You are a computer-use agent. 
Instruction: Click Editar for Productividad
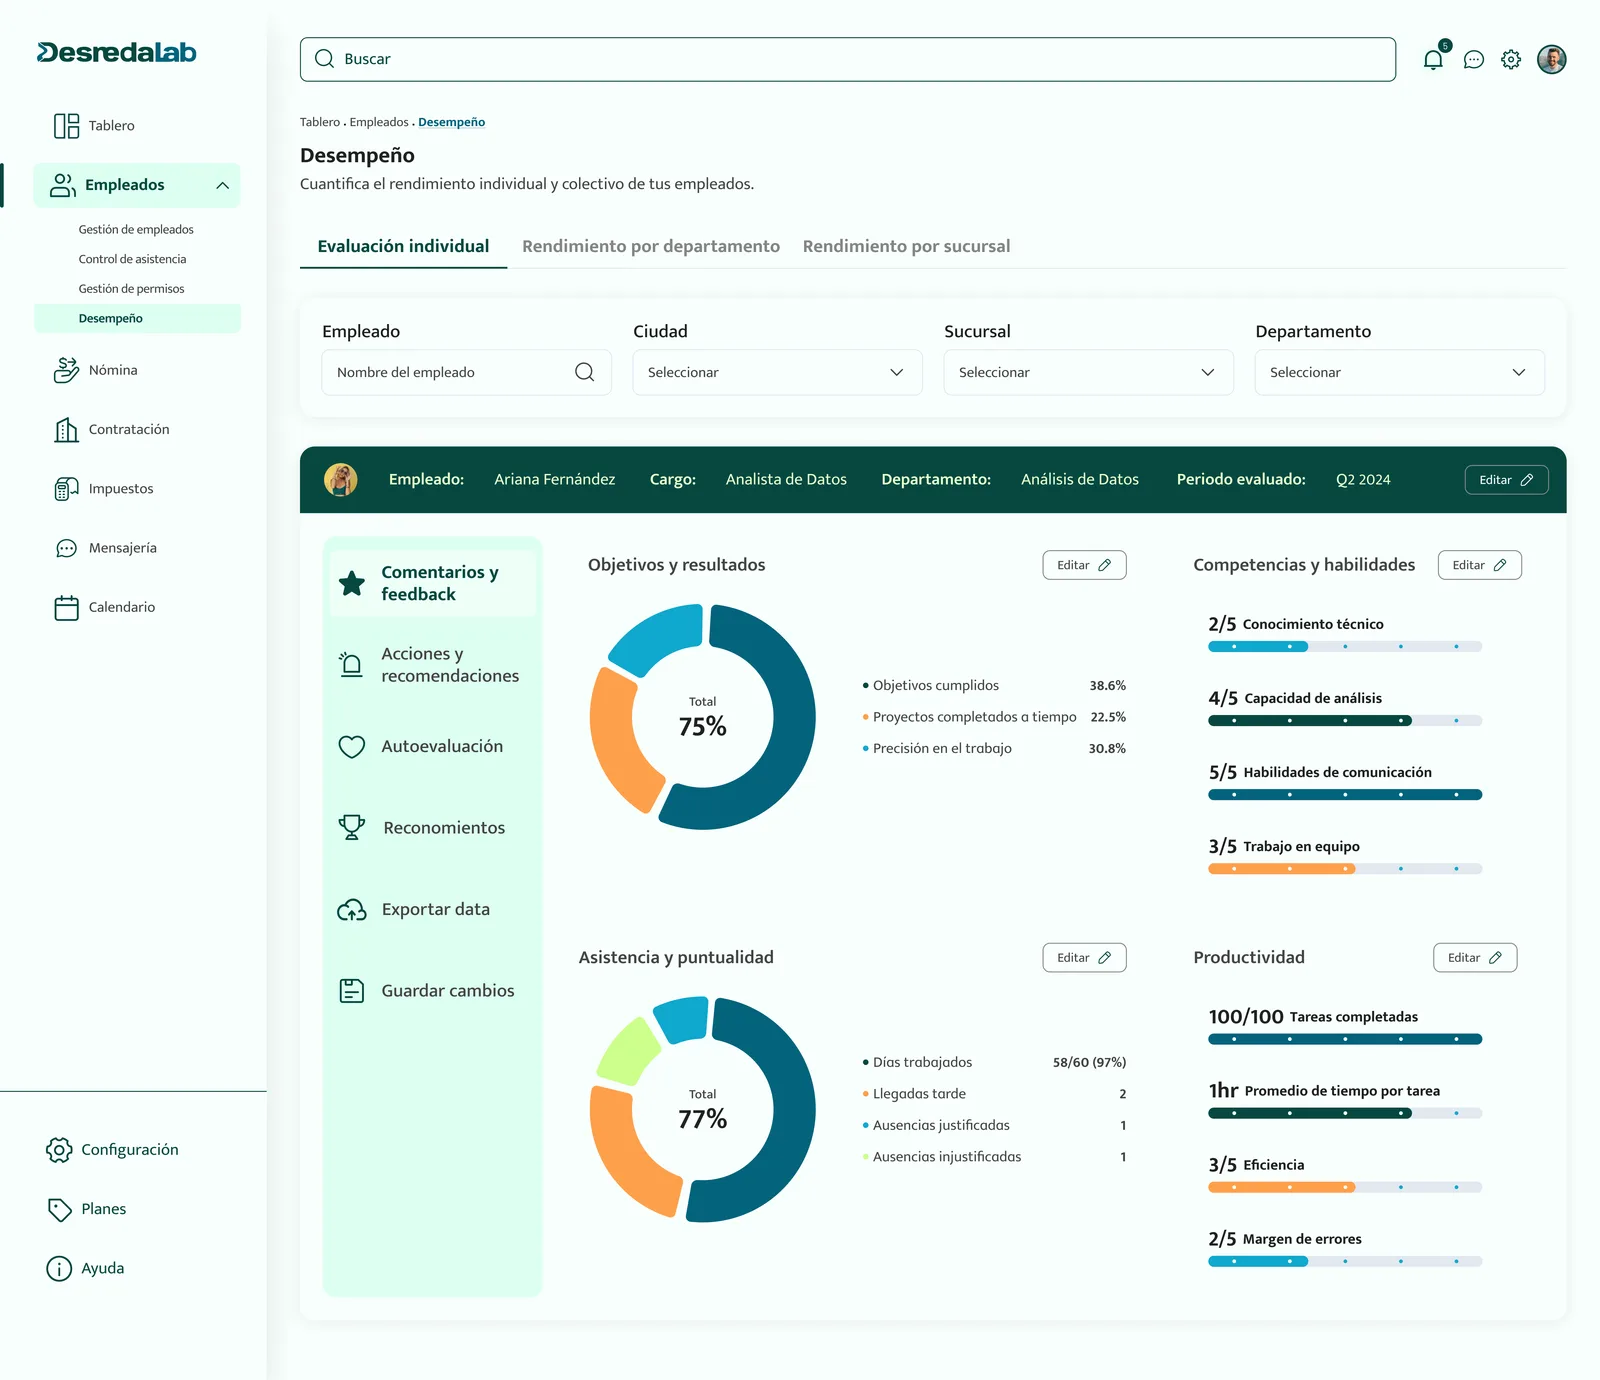point(1475,958)
